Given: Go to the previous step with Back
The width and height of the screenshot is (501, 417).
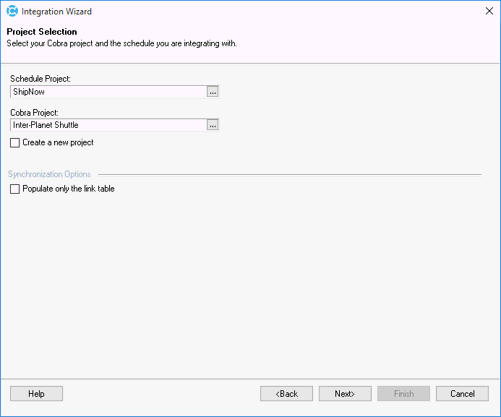Looking at the screenshot, I should point(286,394).
